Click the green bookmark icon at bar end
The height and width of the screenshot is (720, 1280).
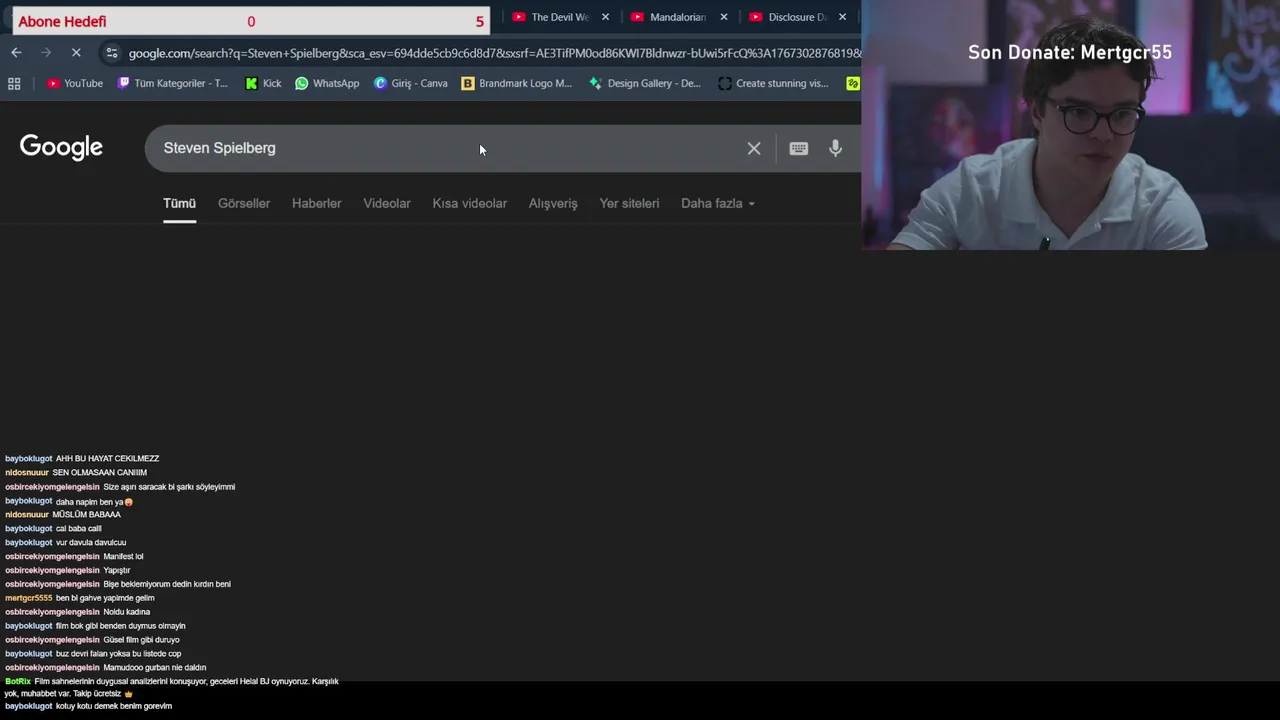point(852,84)
